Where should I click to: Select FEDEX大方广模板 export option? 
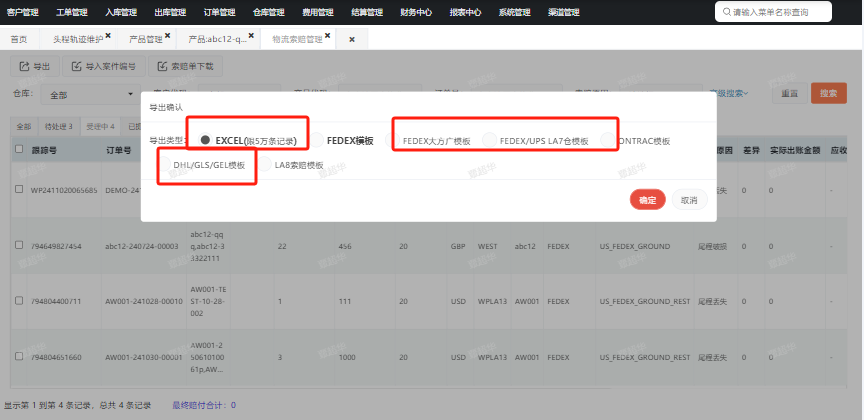pos(392,141)
